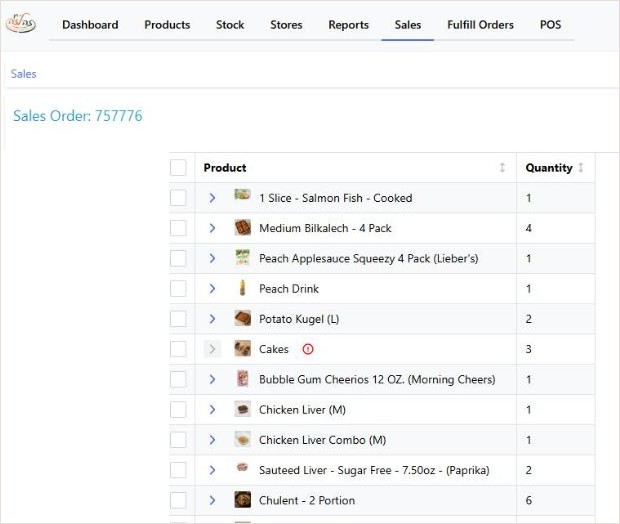The image size is (620, 524).
Task: Click the product name Chicken Liver (M)
Action: pos(302,410)
